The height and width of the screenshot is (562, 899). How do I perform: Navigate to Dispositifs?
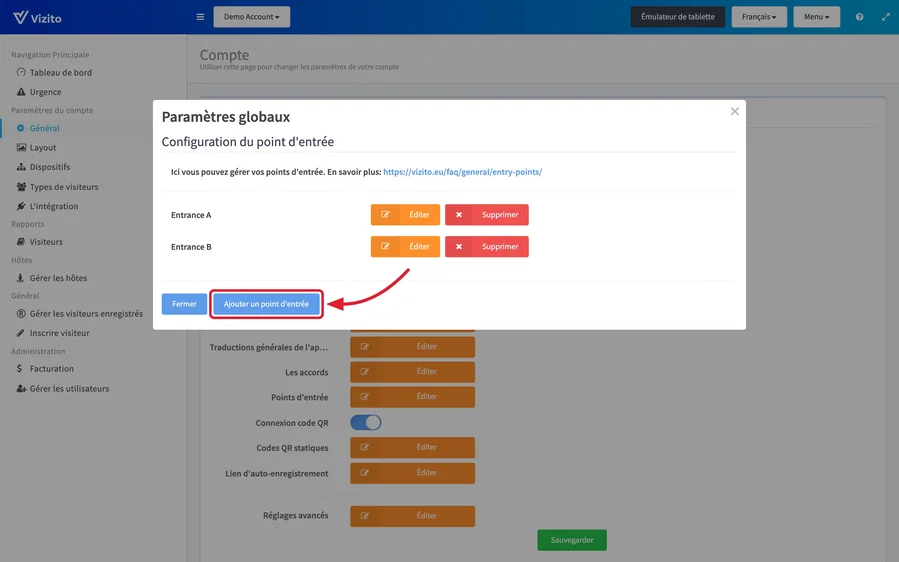click(50, 167)
